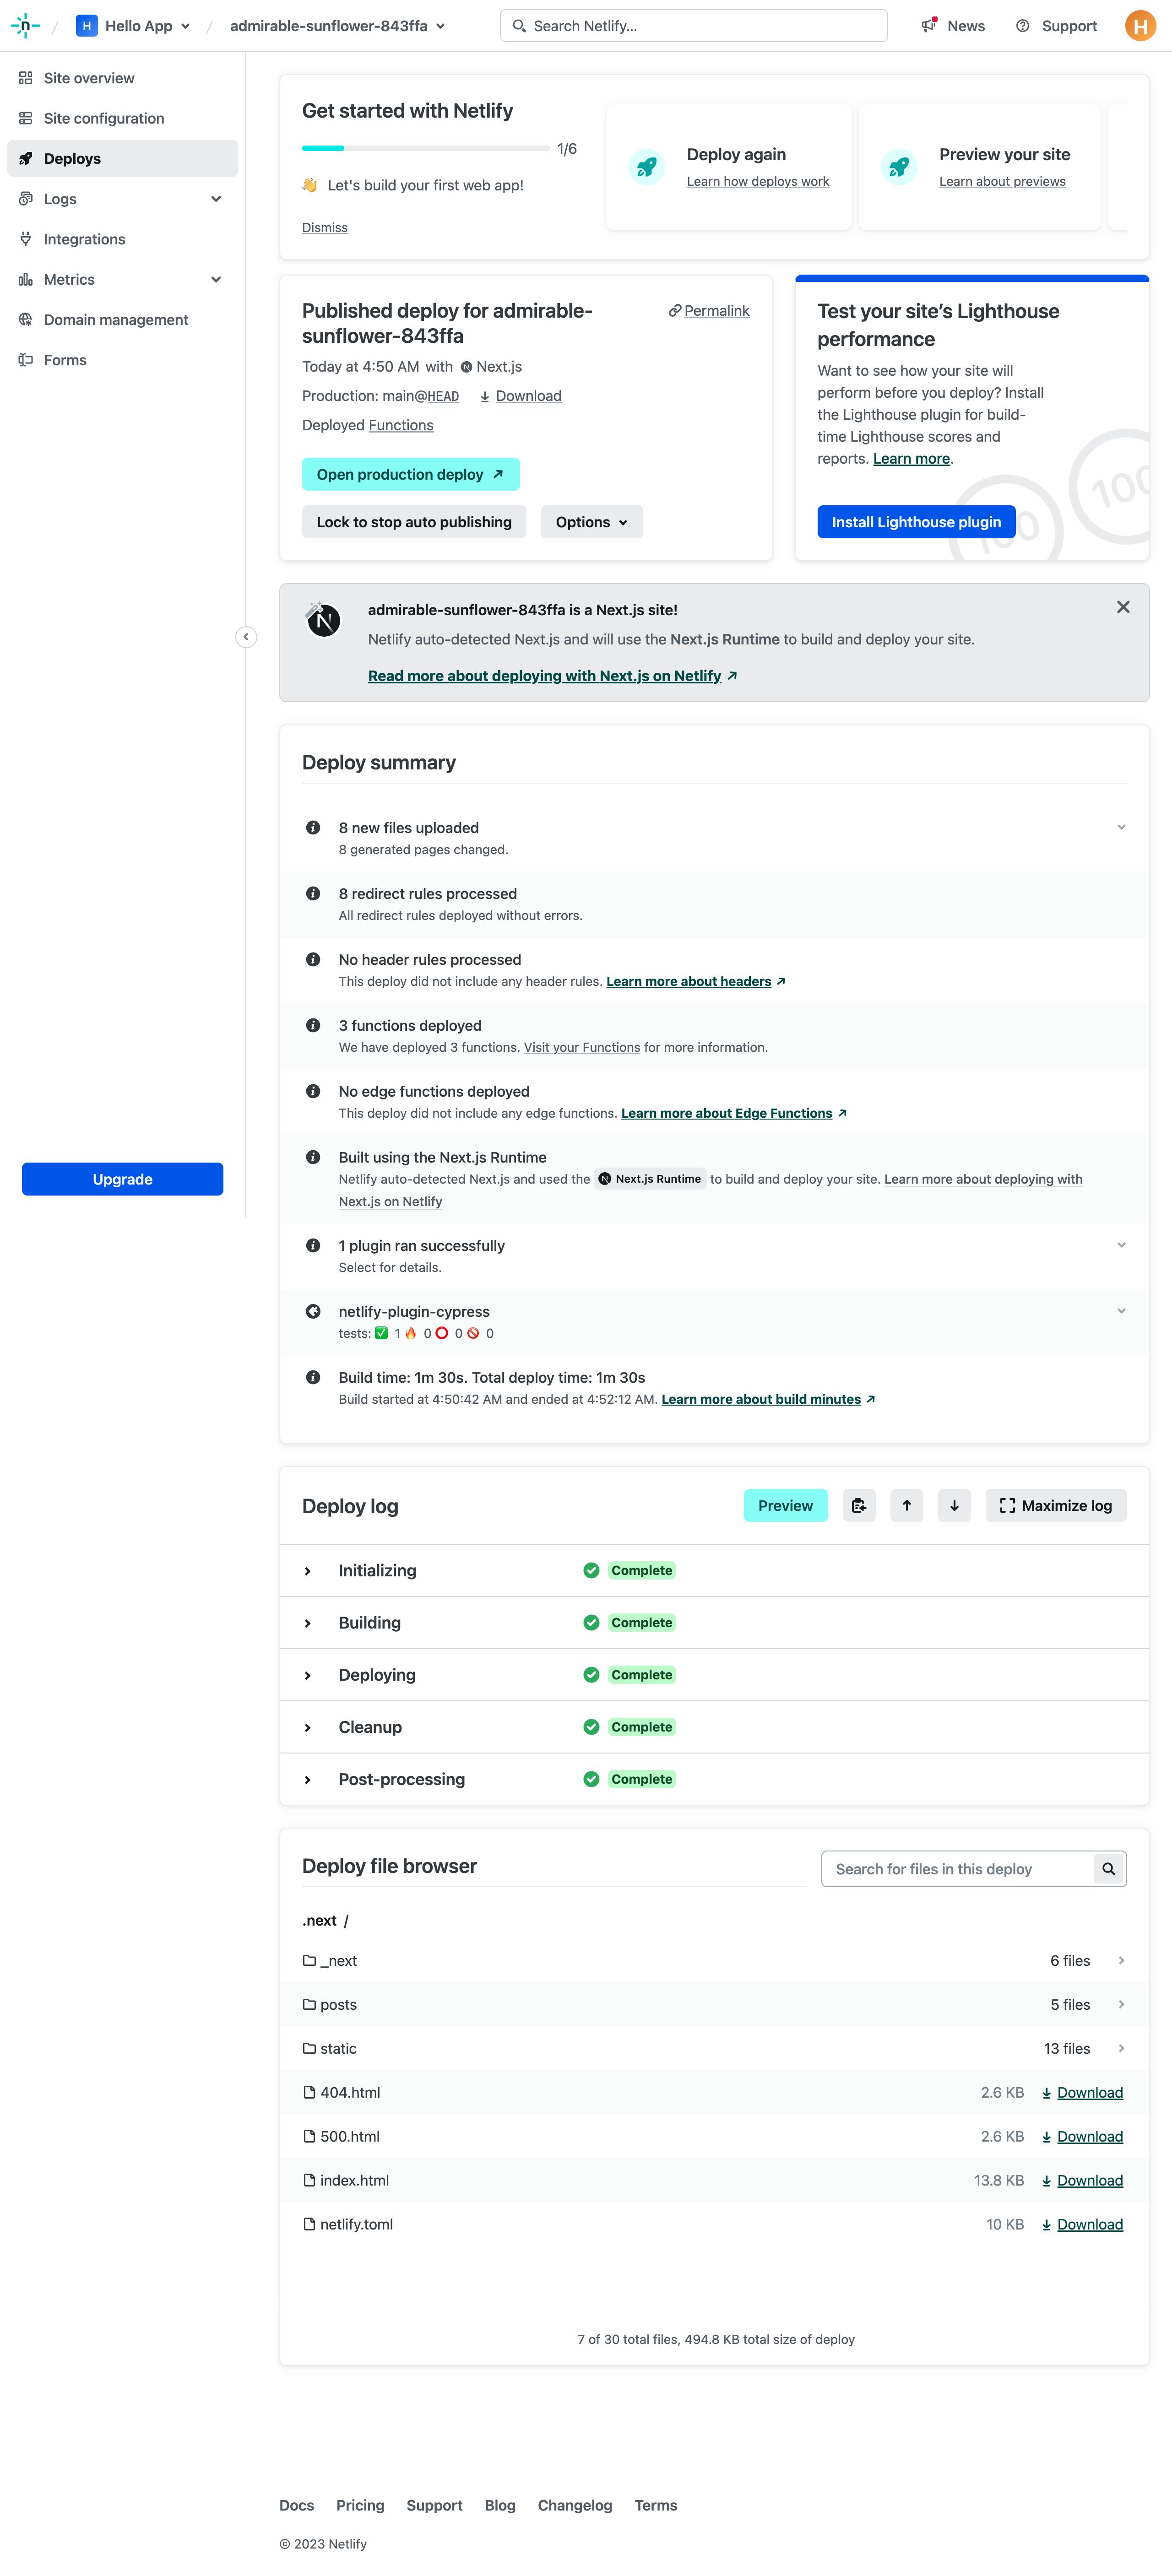Expand the 8 new files uploaded row

[1121, 828]
